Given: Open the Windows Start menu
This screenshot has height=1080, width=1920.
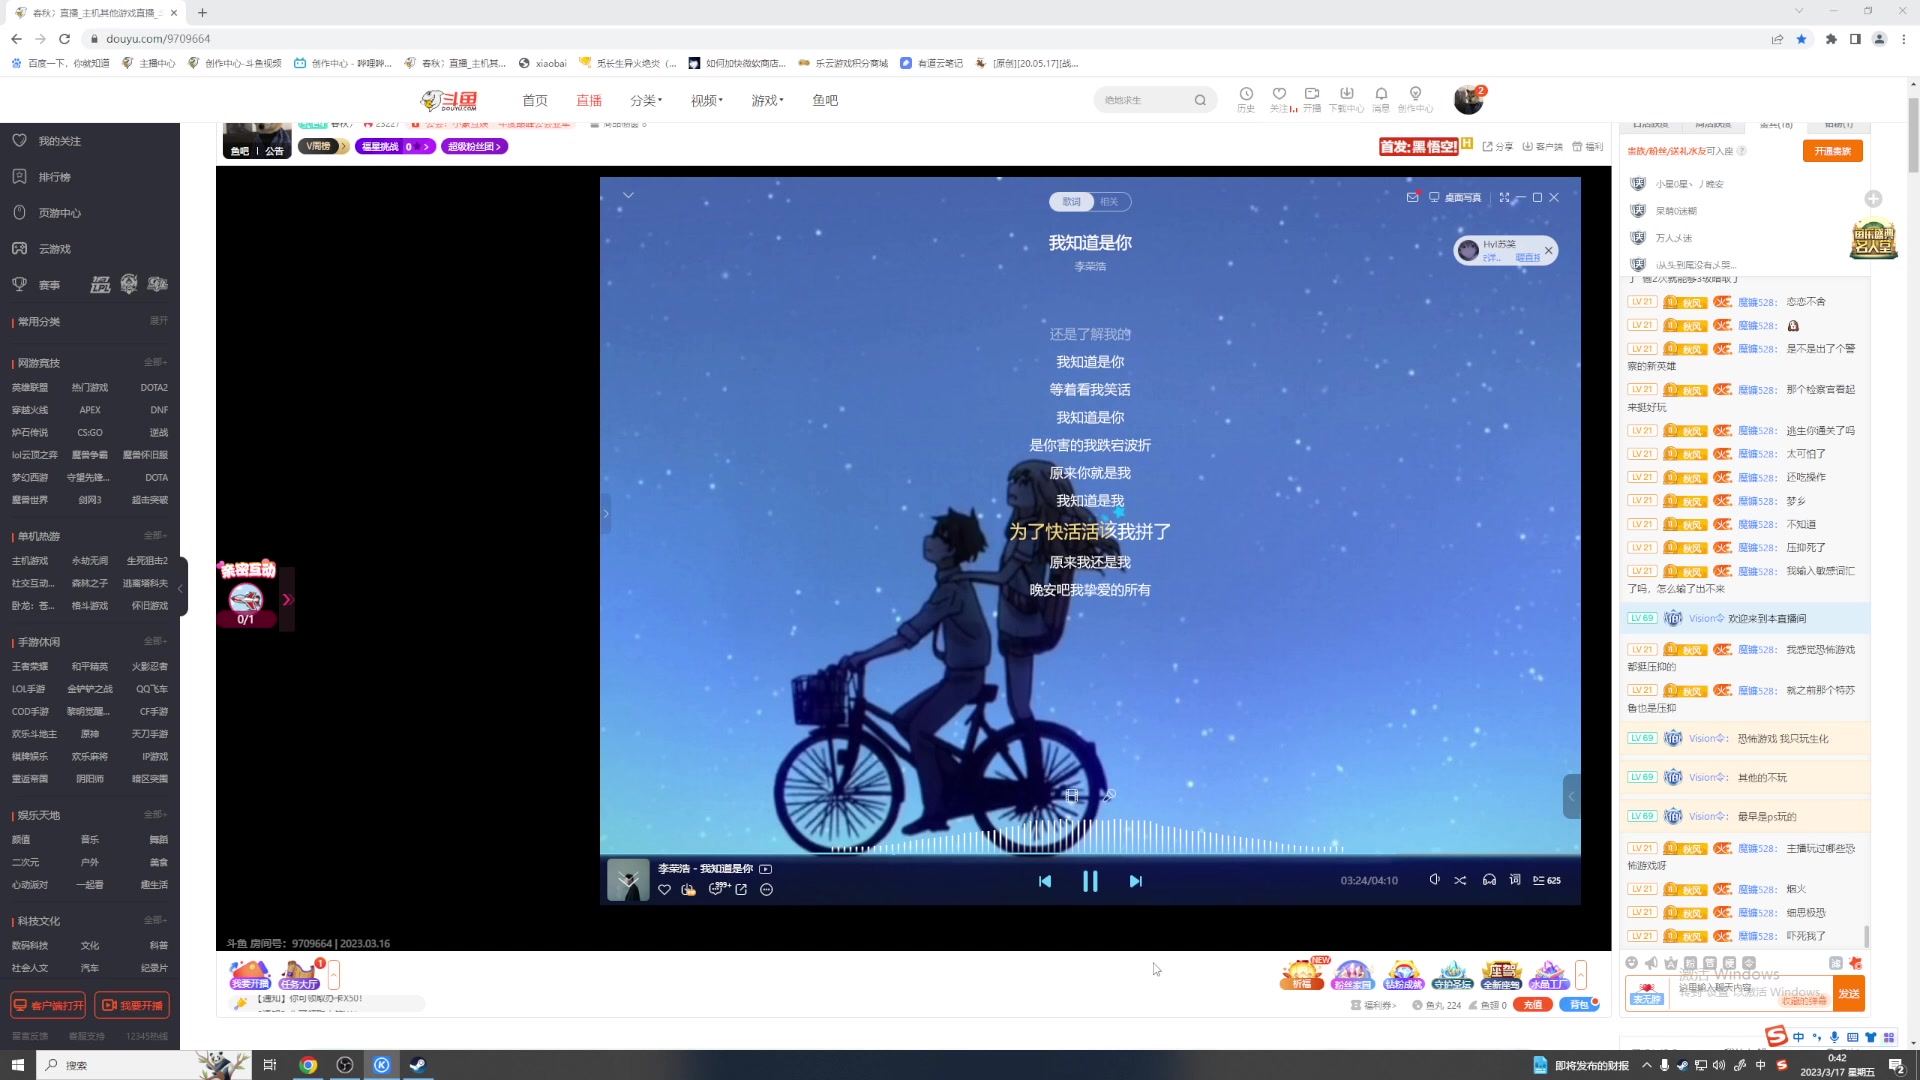Looking at the screenshot, I should 17,1065.
